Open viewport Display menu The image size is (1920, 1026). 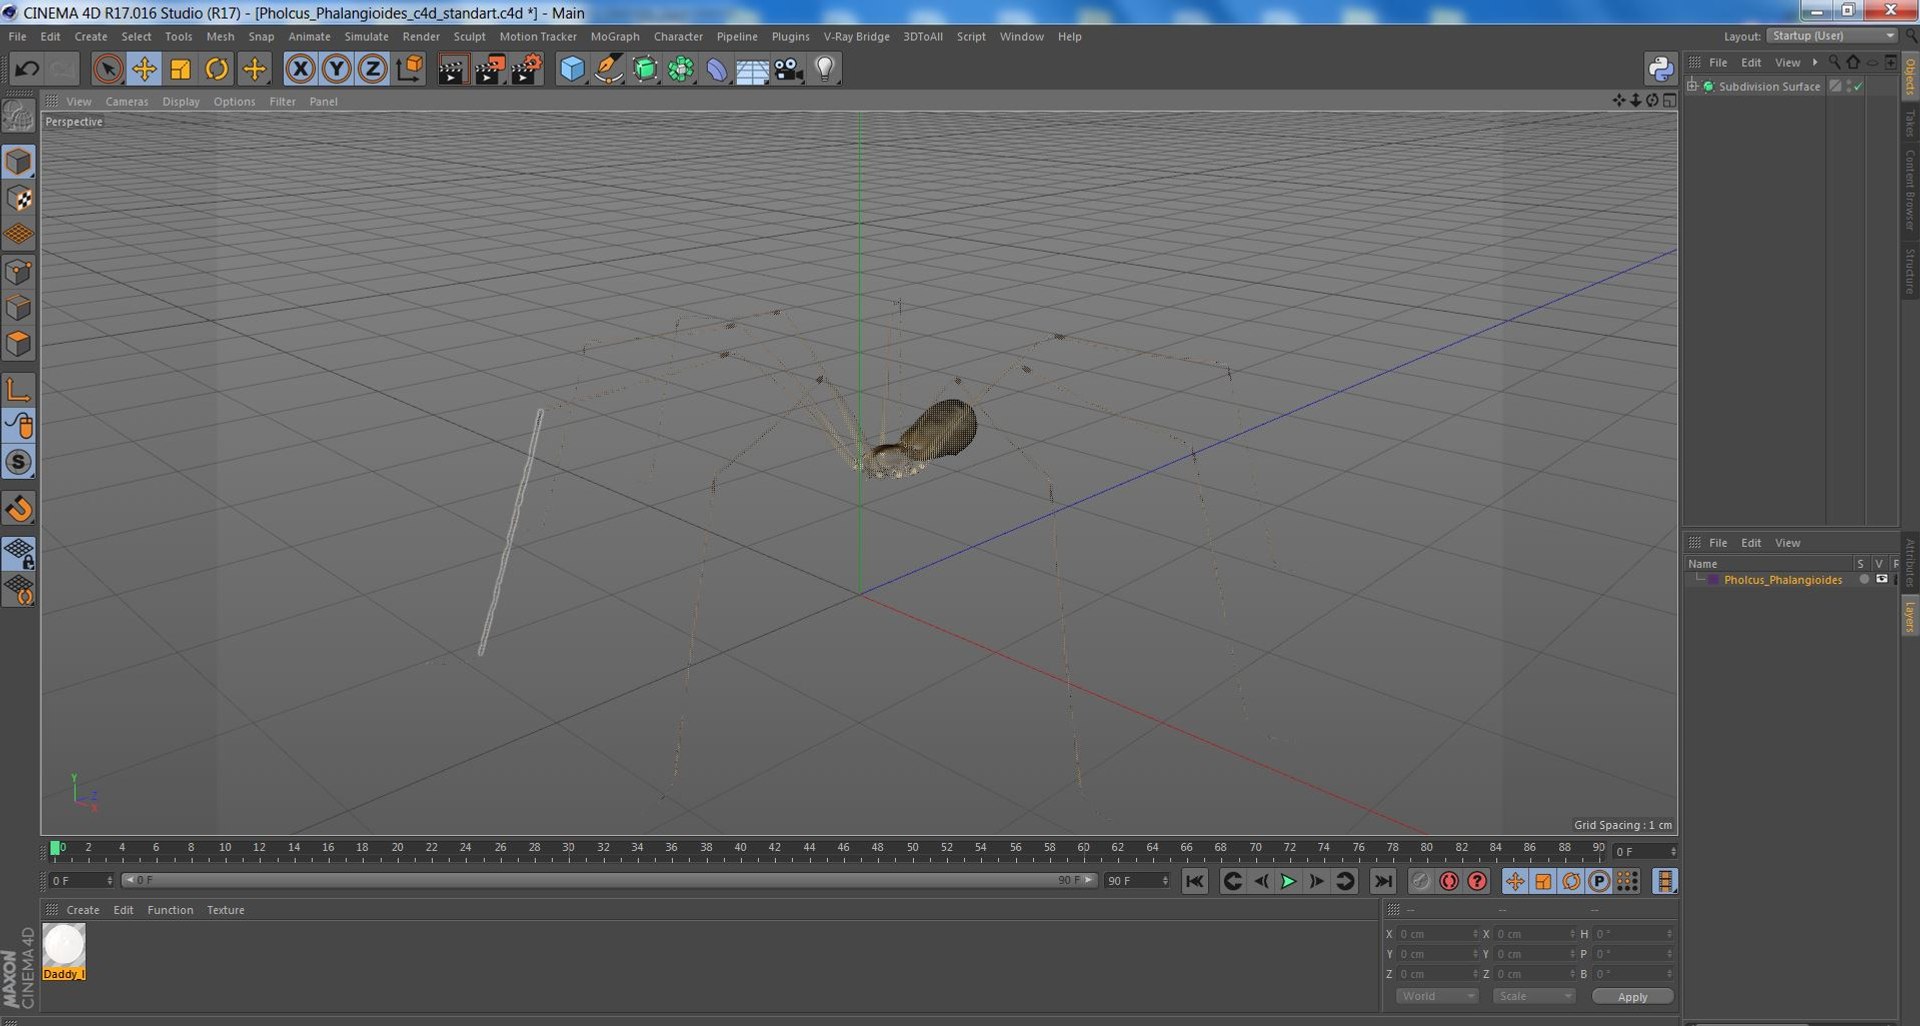click(181, 101)
